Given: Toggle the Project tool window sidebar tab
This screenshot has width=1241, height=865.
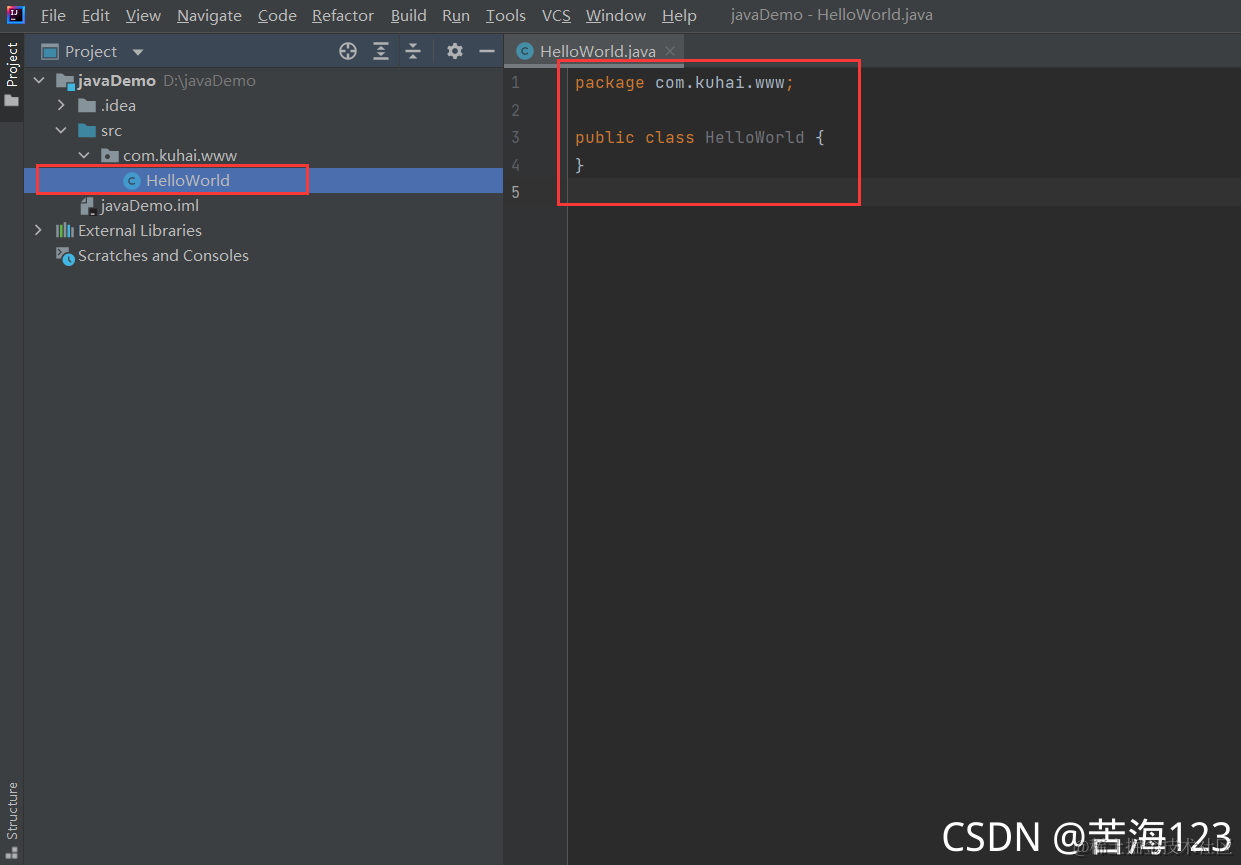Looking at the screenshot, I should pyautogui.click(x=12, y=76).
